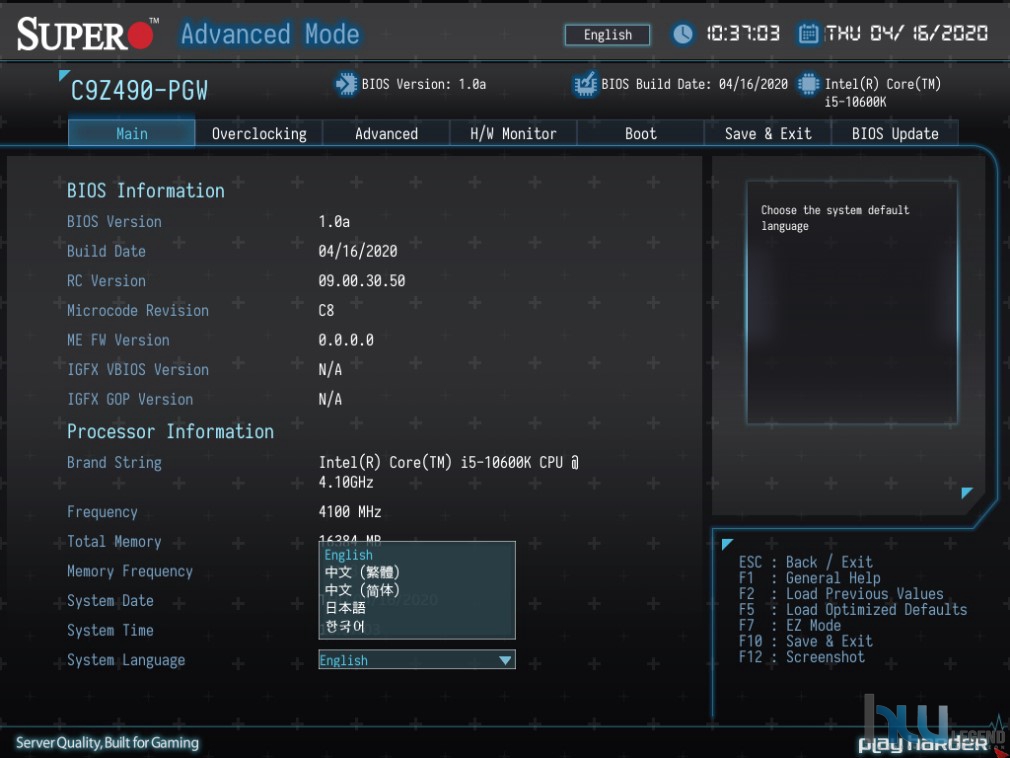Click the header time display 10:37:03
Screen dimensions: 1010x758
pyautogui.click(x=743, y=33)
